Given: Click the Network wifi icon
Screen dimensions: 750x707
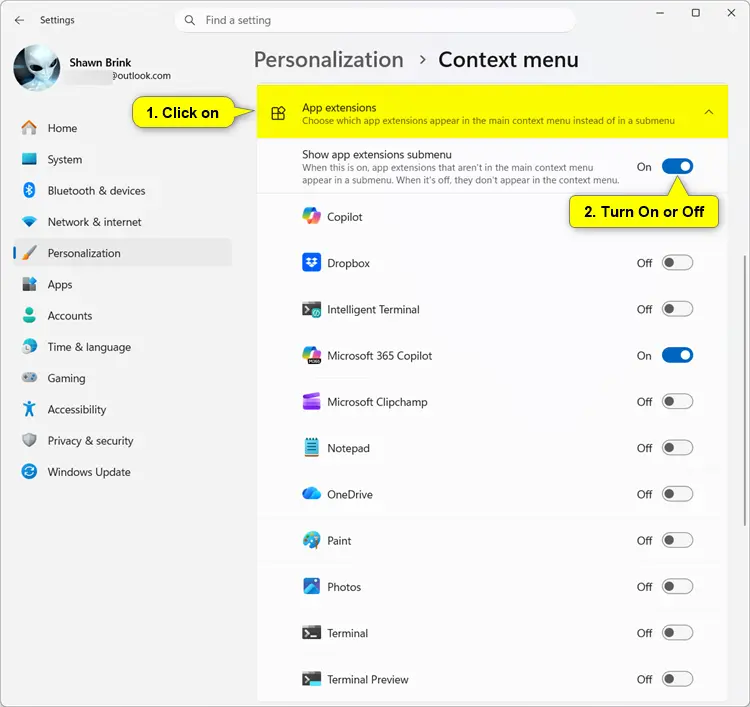Looking at the screenshot, I should point(29,222).
